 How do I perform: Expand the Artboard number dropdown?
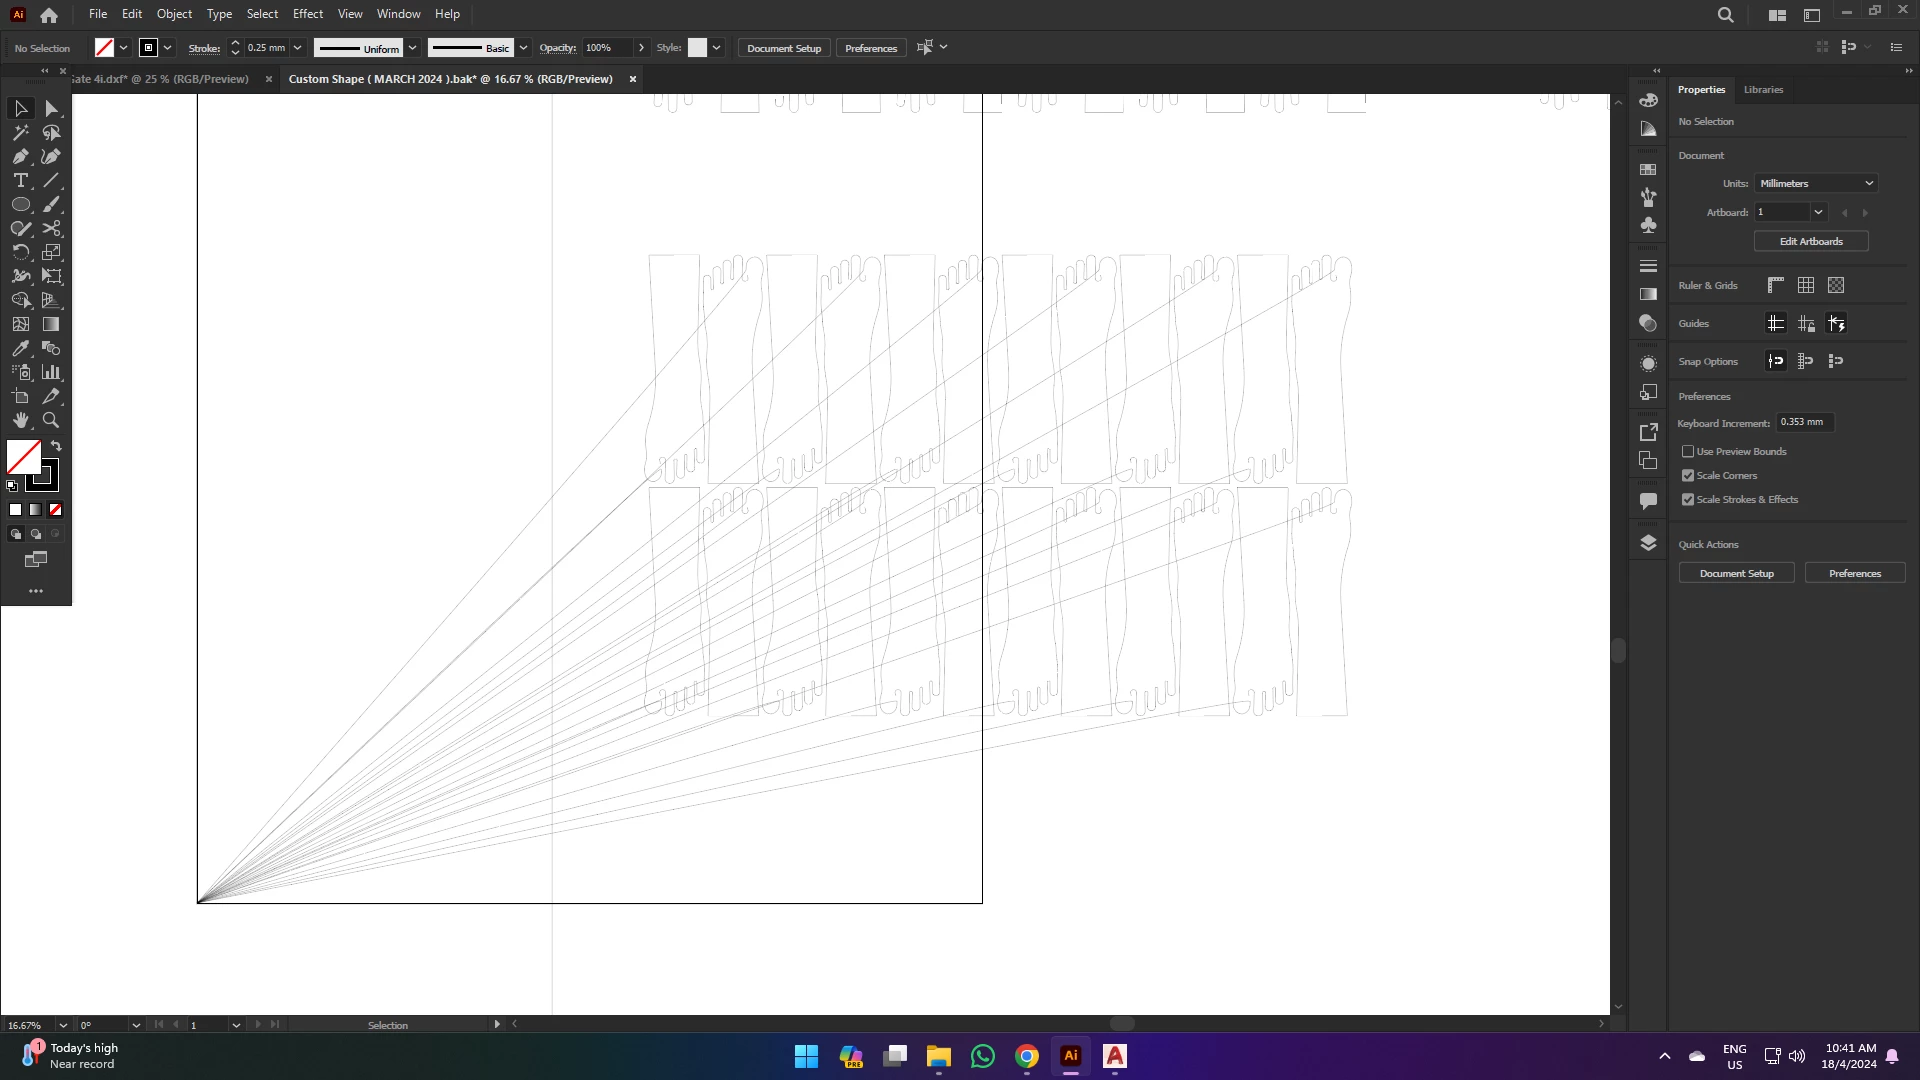point(1818,212)
